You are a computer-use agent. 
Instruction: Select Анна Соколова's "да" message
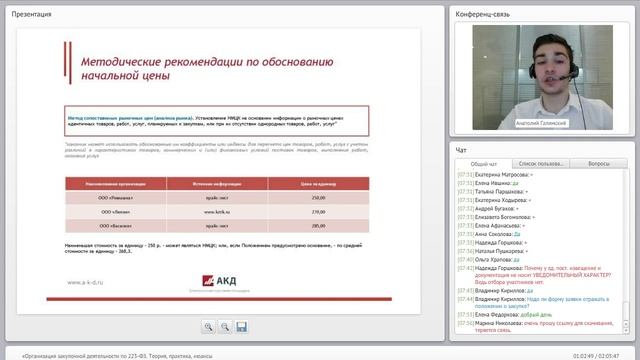[x=489, y=234]
